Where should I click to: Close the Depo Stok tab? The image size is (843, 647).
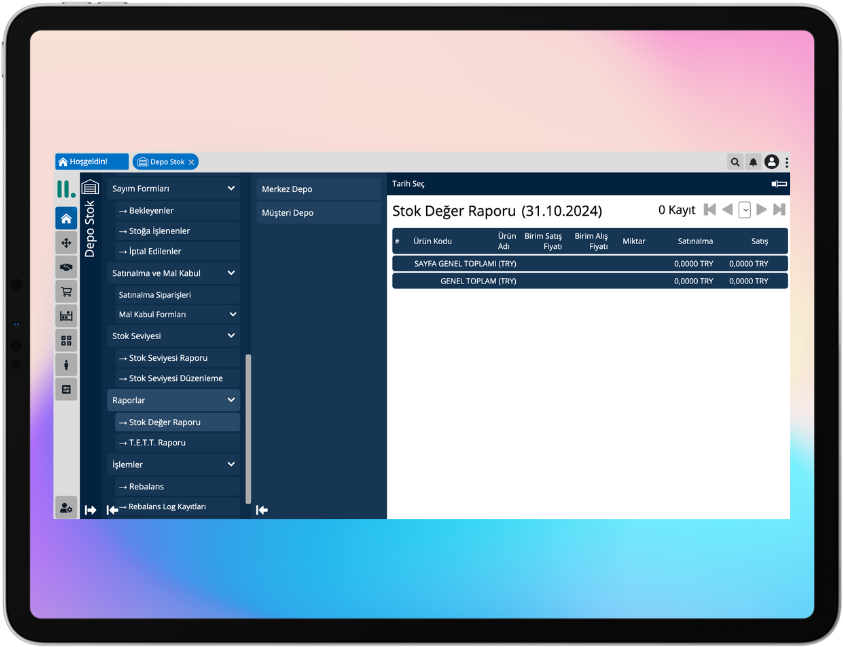coord(191,162)
